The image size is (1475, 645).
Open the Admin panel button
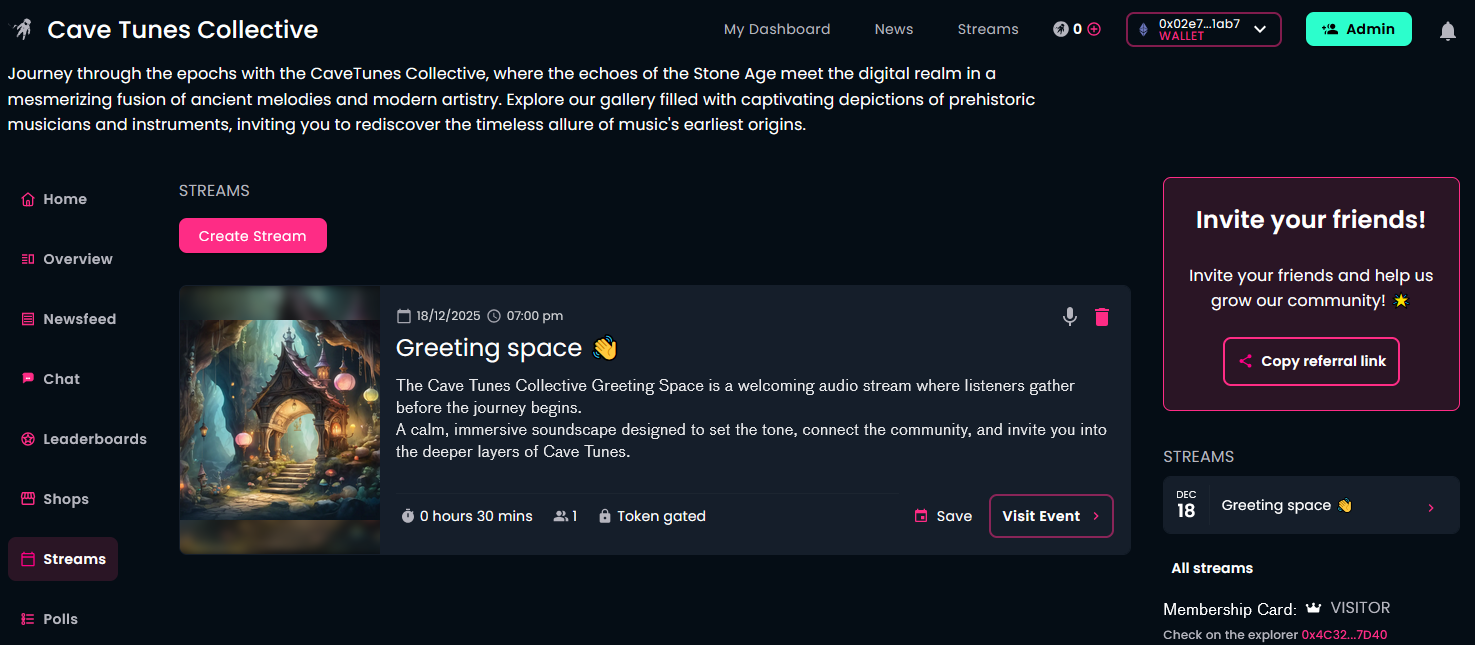1358,29
